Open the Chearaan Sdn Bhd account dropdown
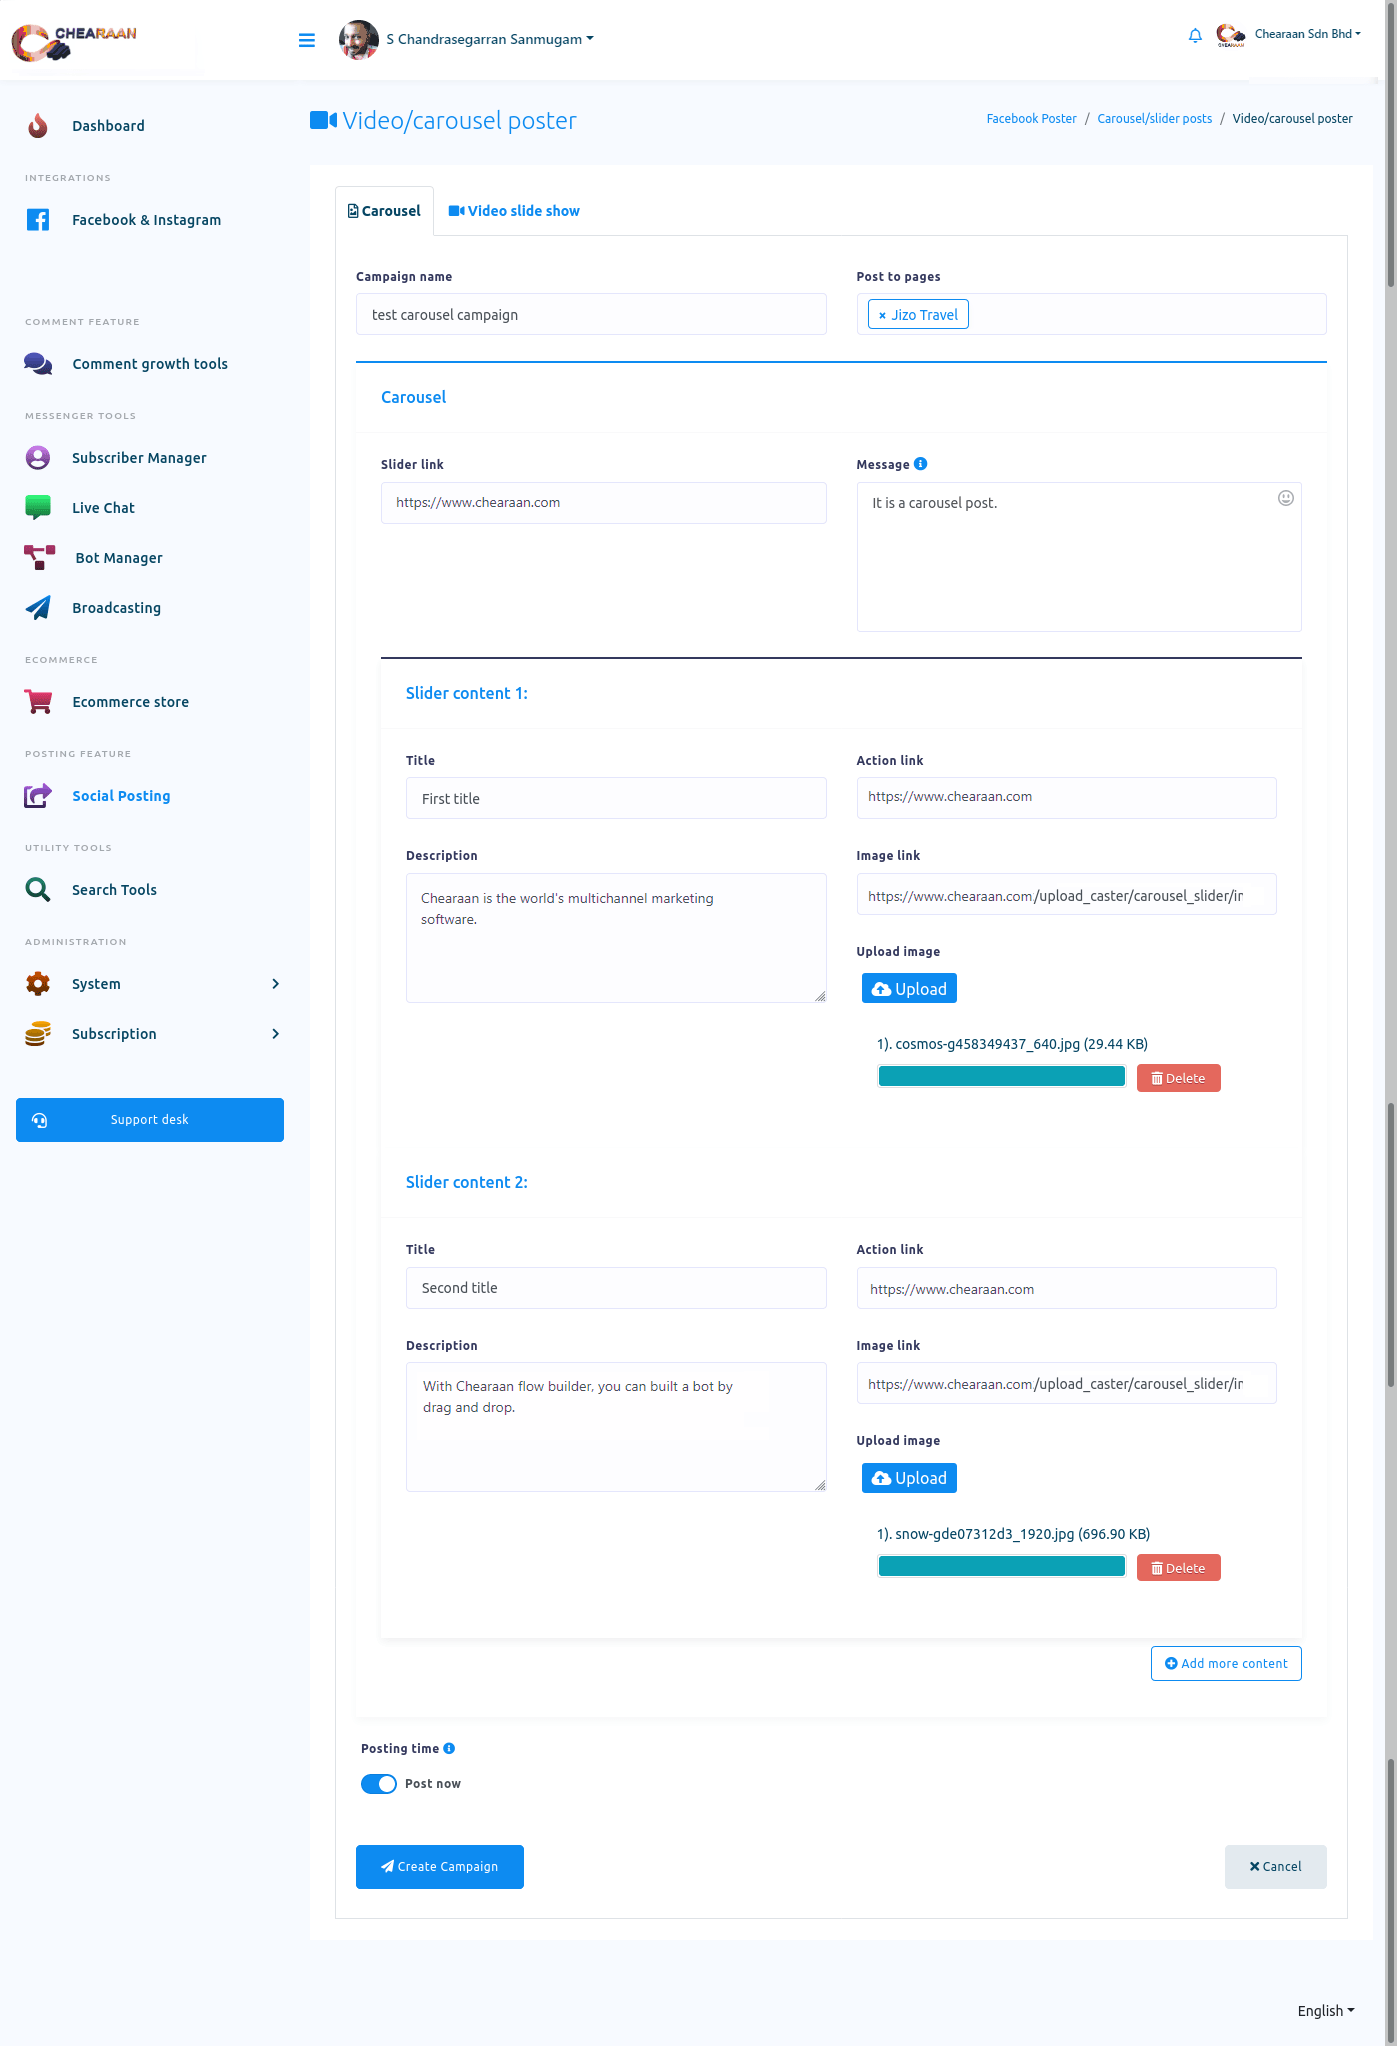The height and width of the screenshot is (2046, 1397). point(1306,34)
